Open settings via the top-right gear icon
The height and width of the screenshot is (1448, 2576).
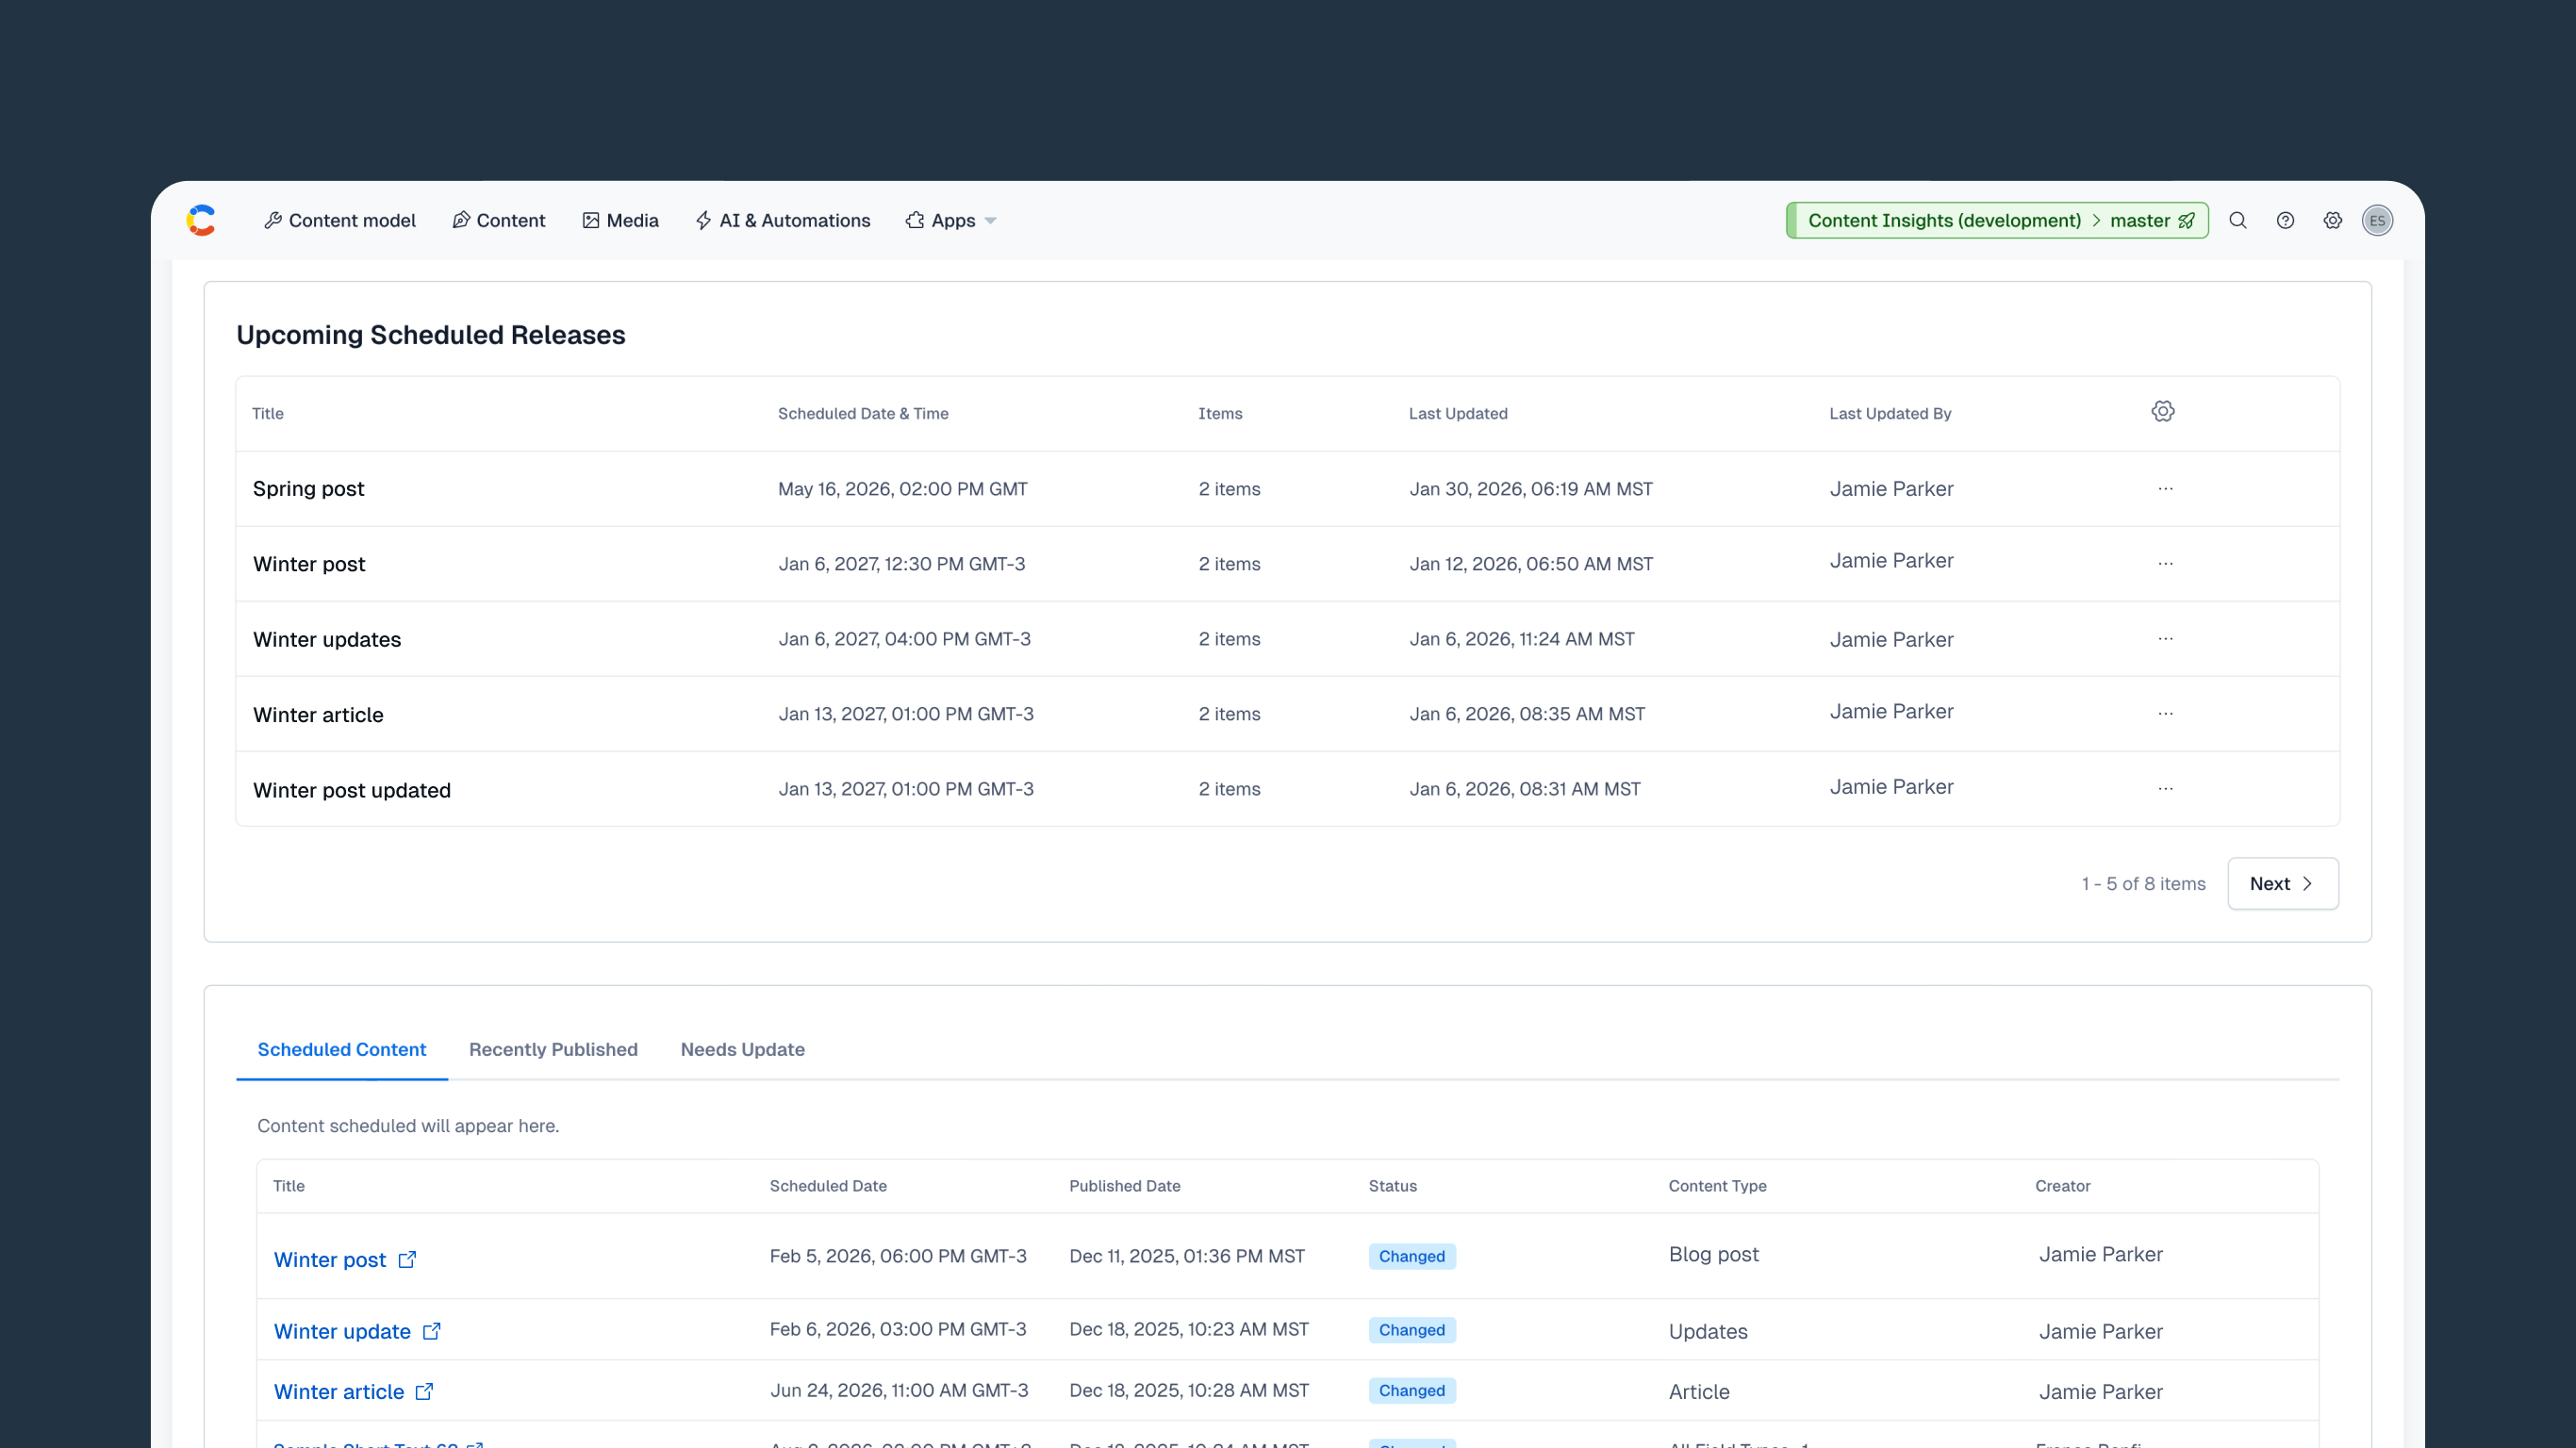tap(2332, 220)
